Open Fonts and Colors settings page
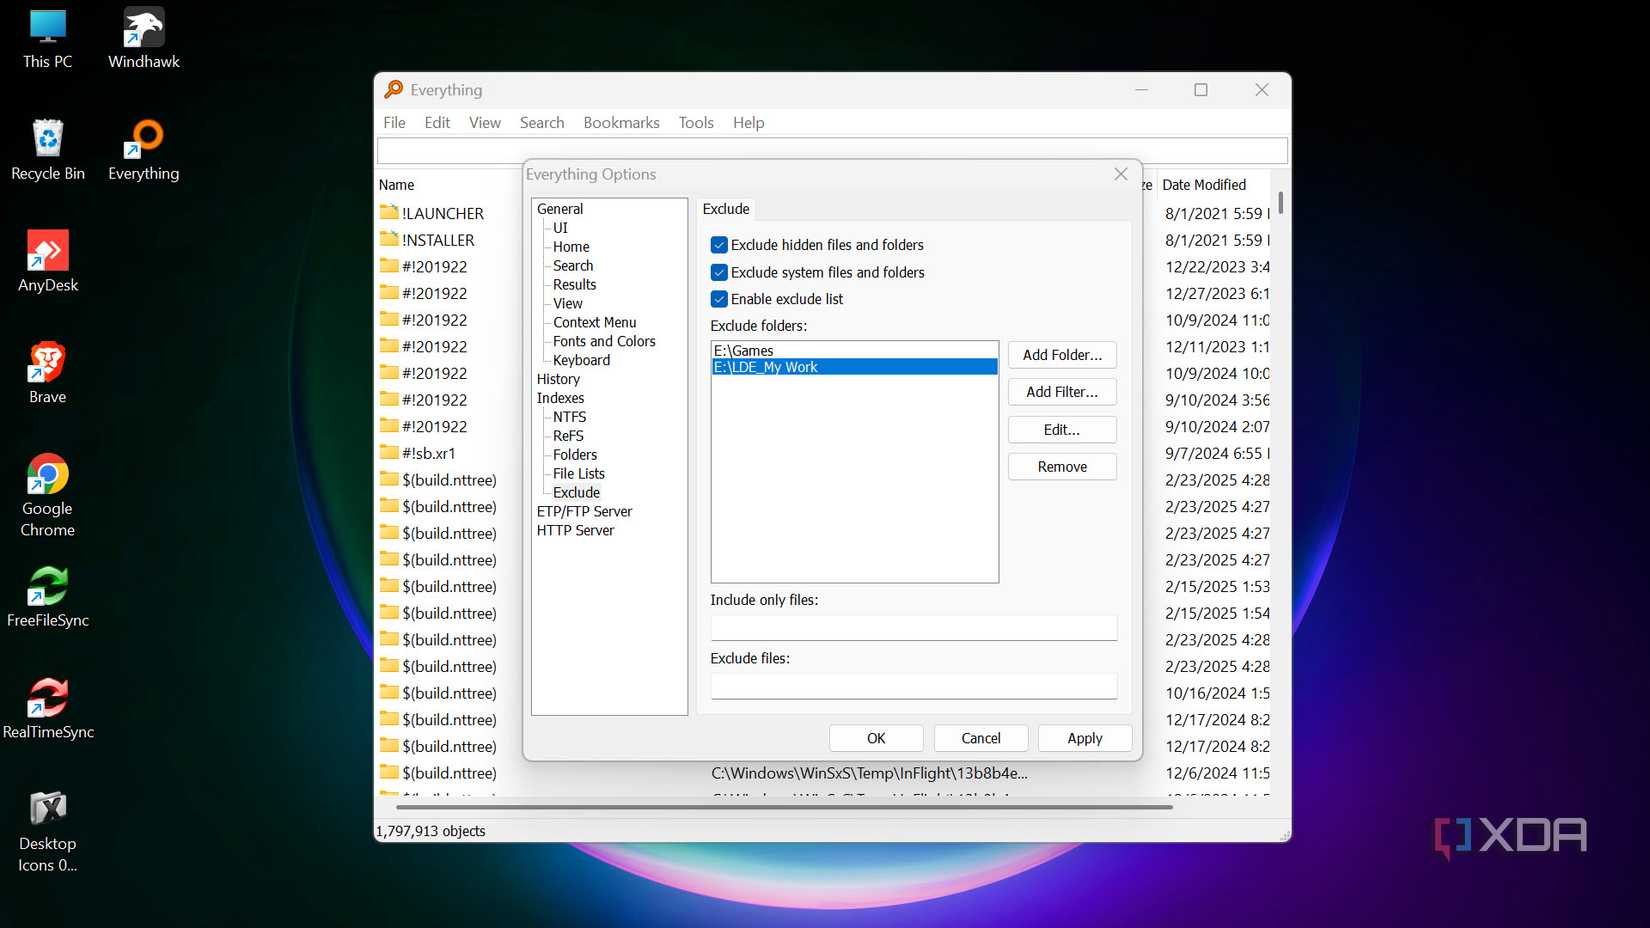Viewport: 1650px width, 928px height. coord(604,340)
